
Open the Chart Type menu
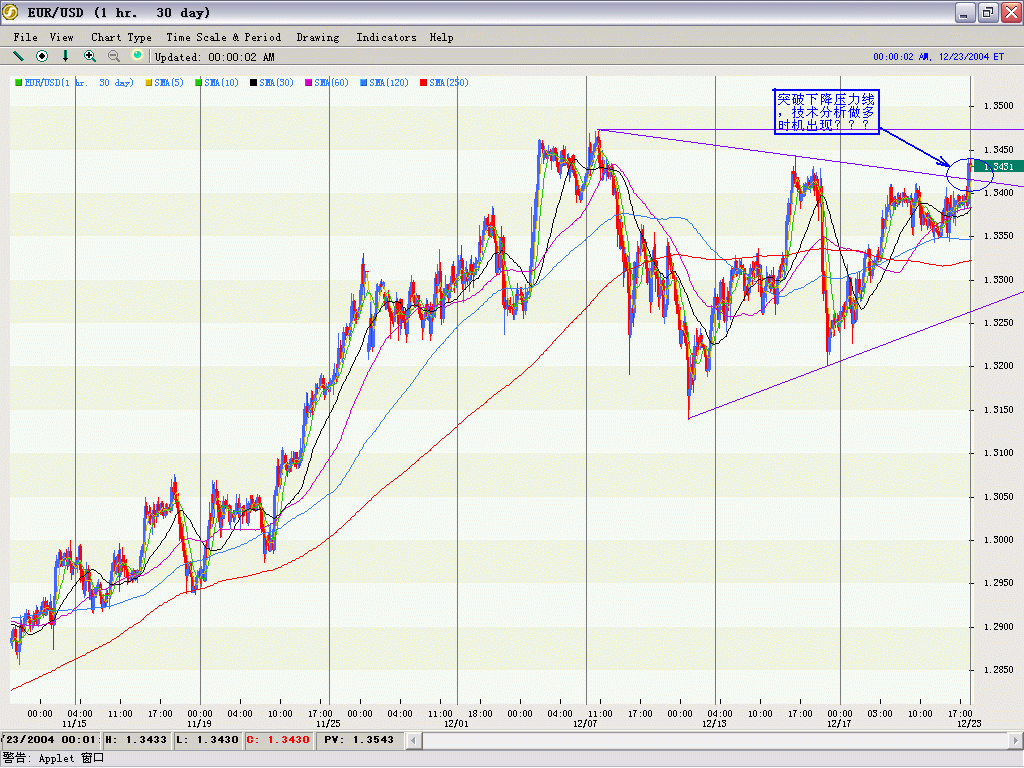coord(121,37)
